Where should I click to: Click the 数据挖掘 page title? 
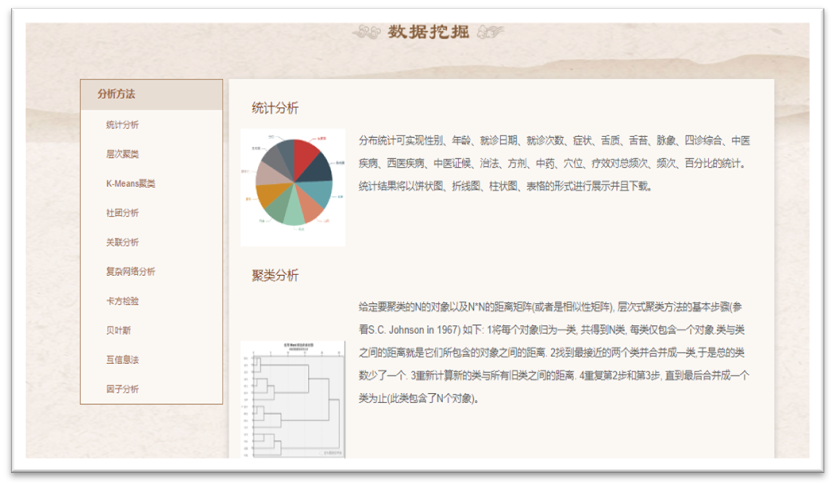[428, 32]
